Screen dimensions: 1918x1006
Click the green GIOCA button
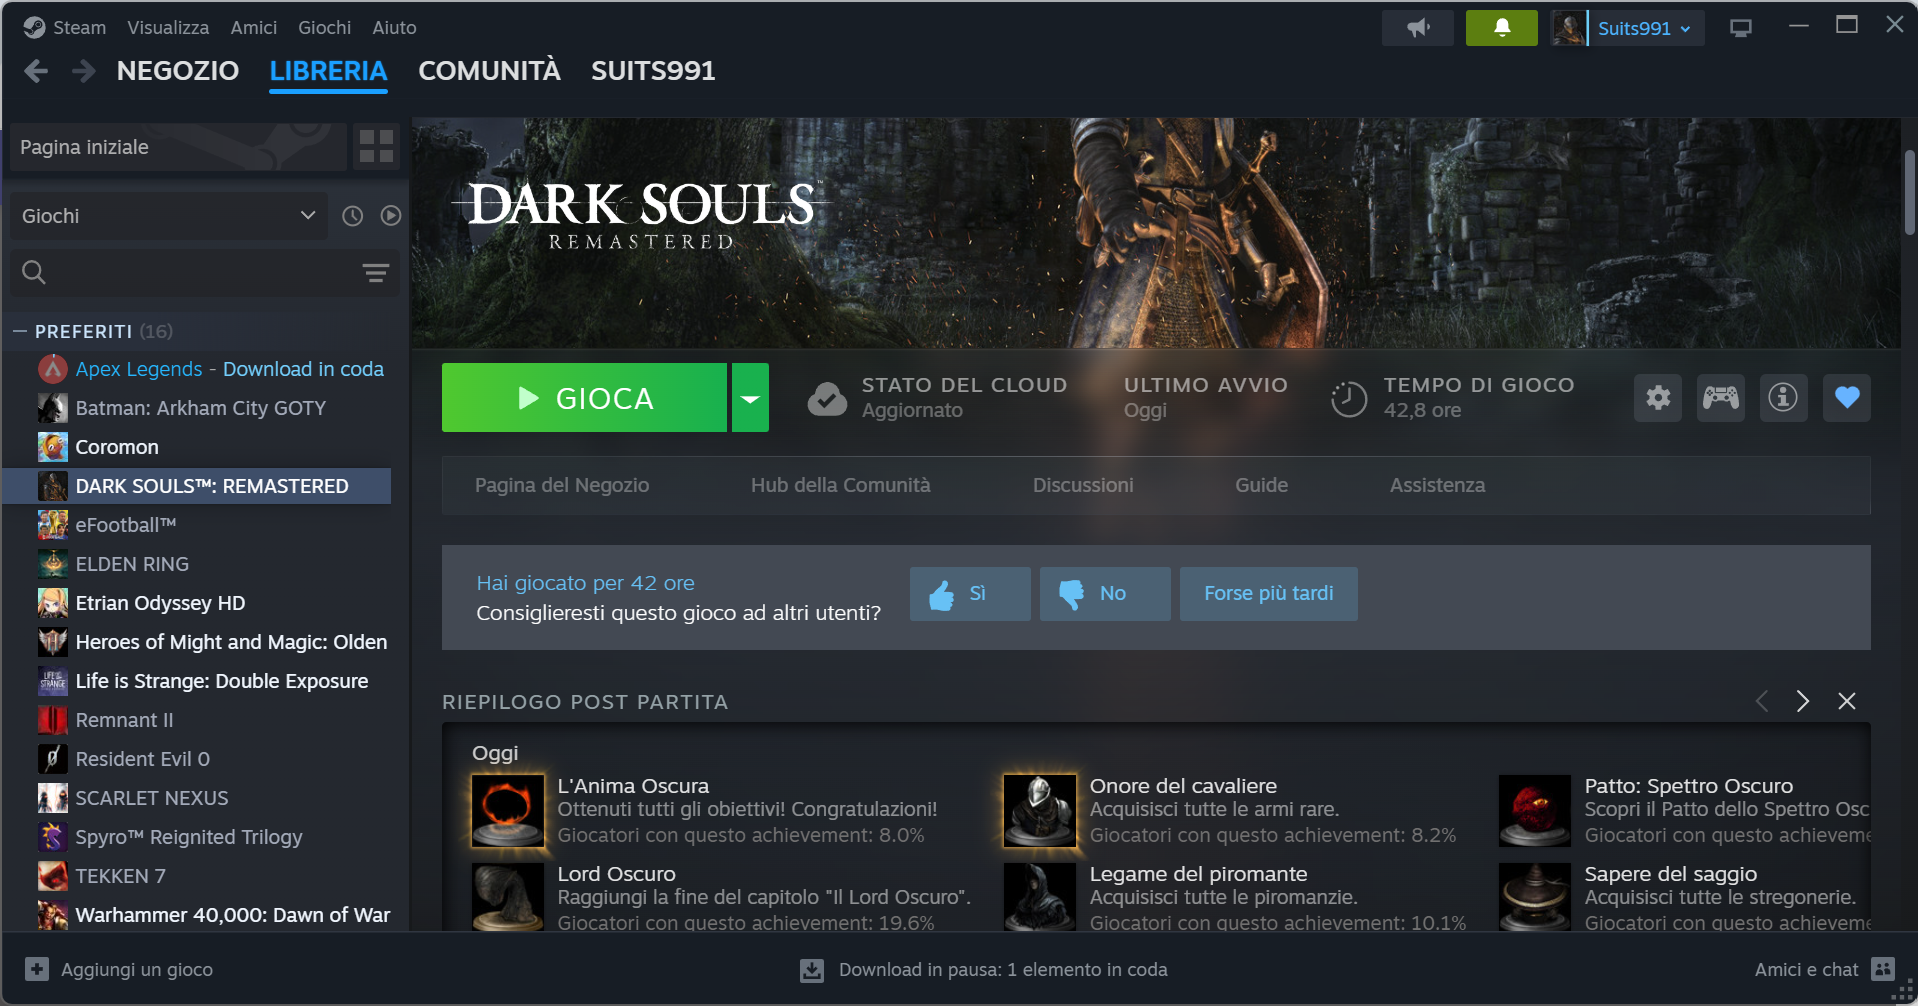pyautogui.click(x=584, y=398)
